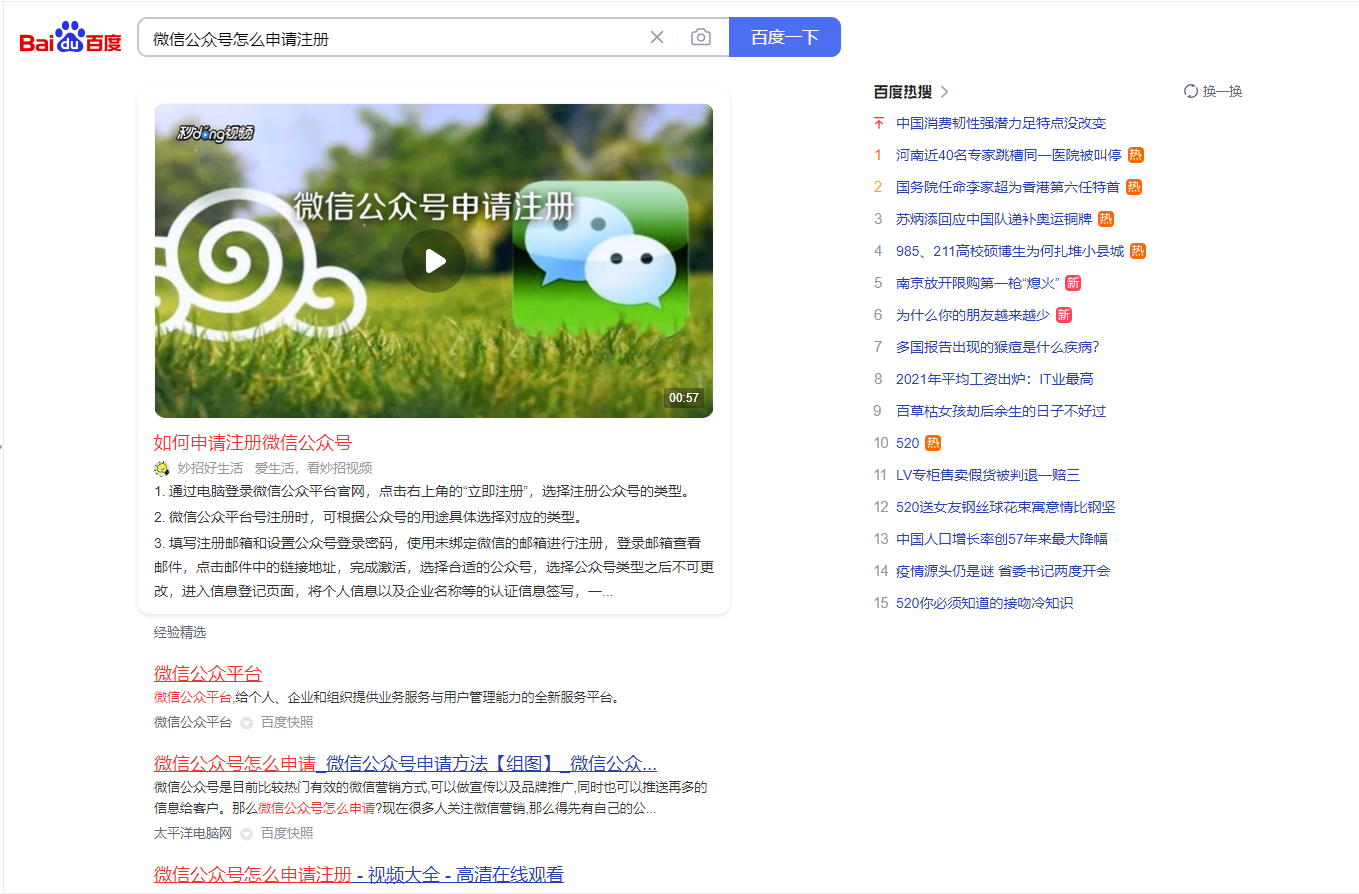
Task: Open the 如何申请注册微信公众号 video title link
Action: click(x=253, y=443)
